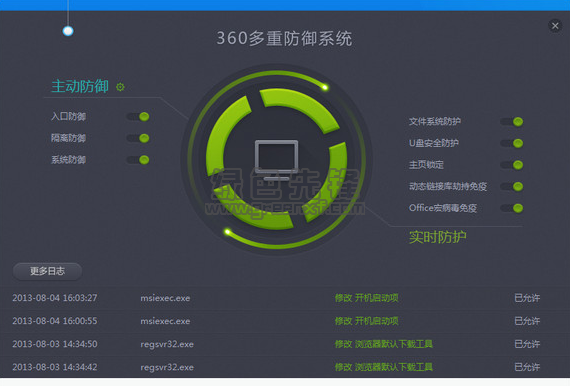
Task: Click 修改 开机启动项 in 16:03:27 log
Action: pos(366,298)
